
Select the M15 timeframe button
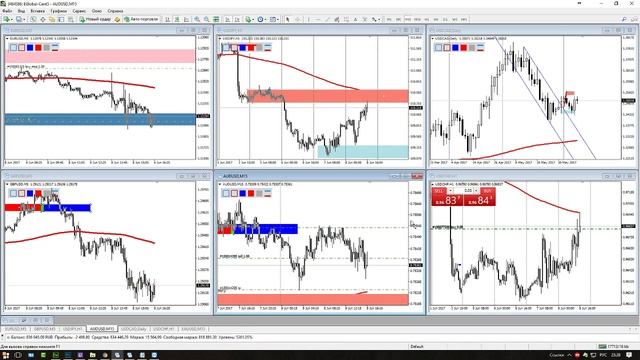(408, 19)
